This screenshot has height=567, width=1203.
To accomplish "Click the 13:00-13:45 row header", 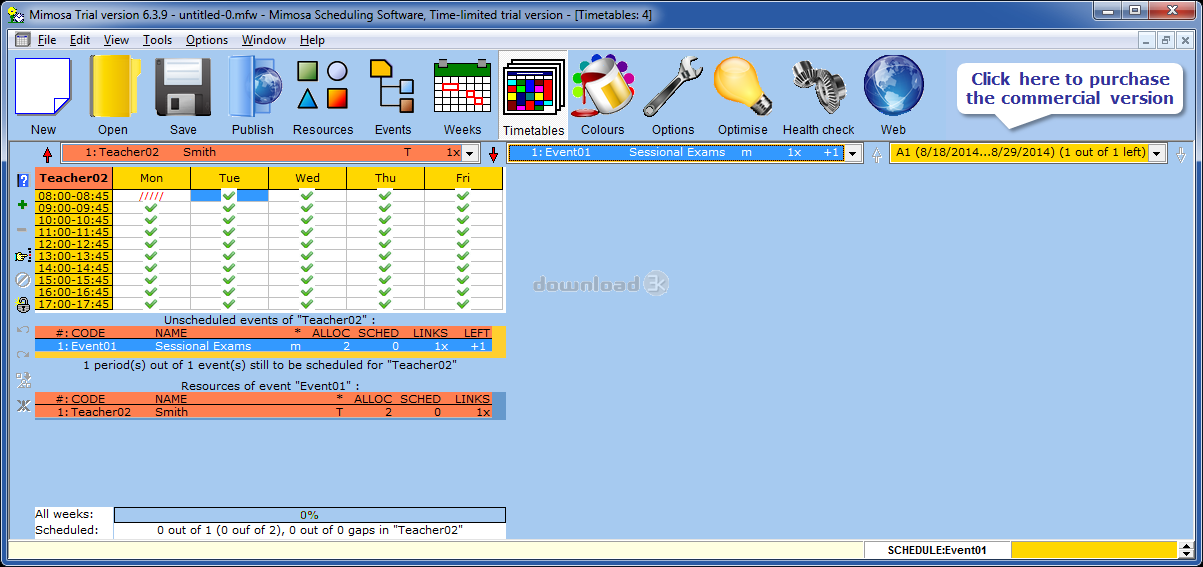I will click(74, 256).
